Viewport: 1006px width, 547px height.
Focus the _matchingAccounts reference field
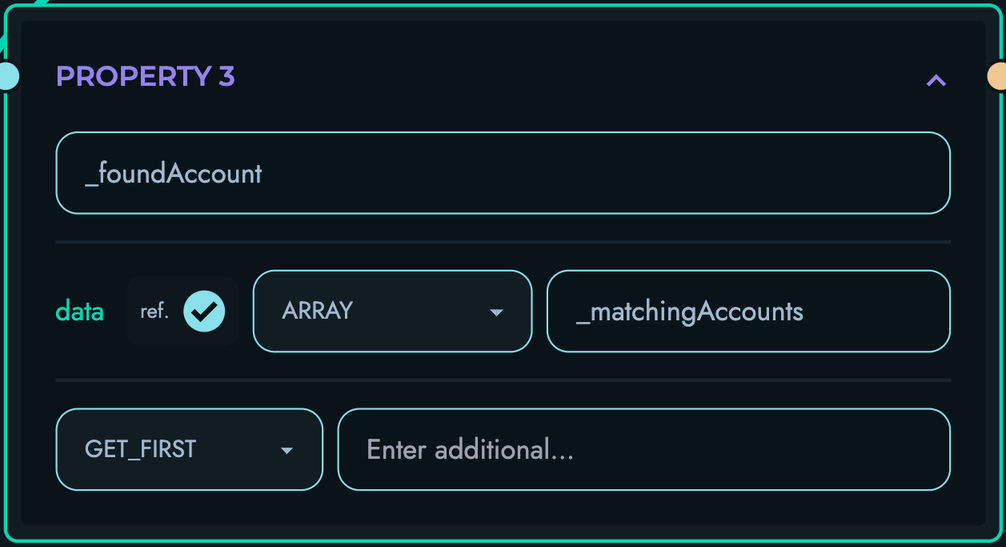(x=748, y=311)
